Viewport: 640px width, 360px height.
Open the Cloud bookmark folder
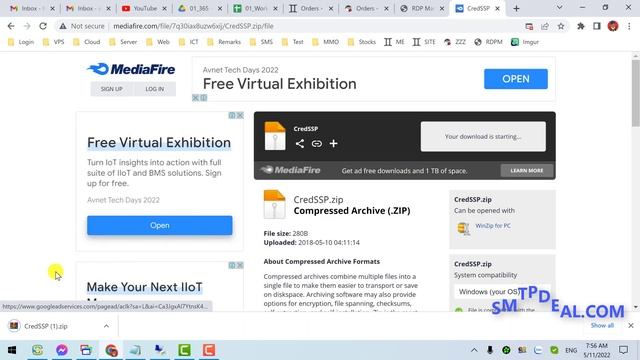pyautogui.click(x=87, y=42)
